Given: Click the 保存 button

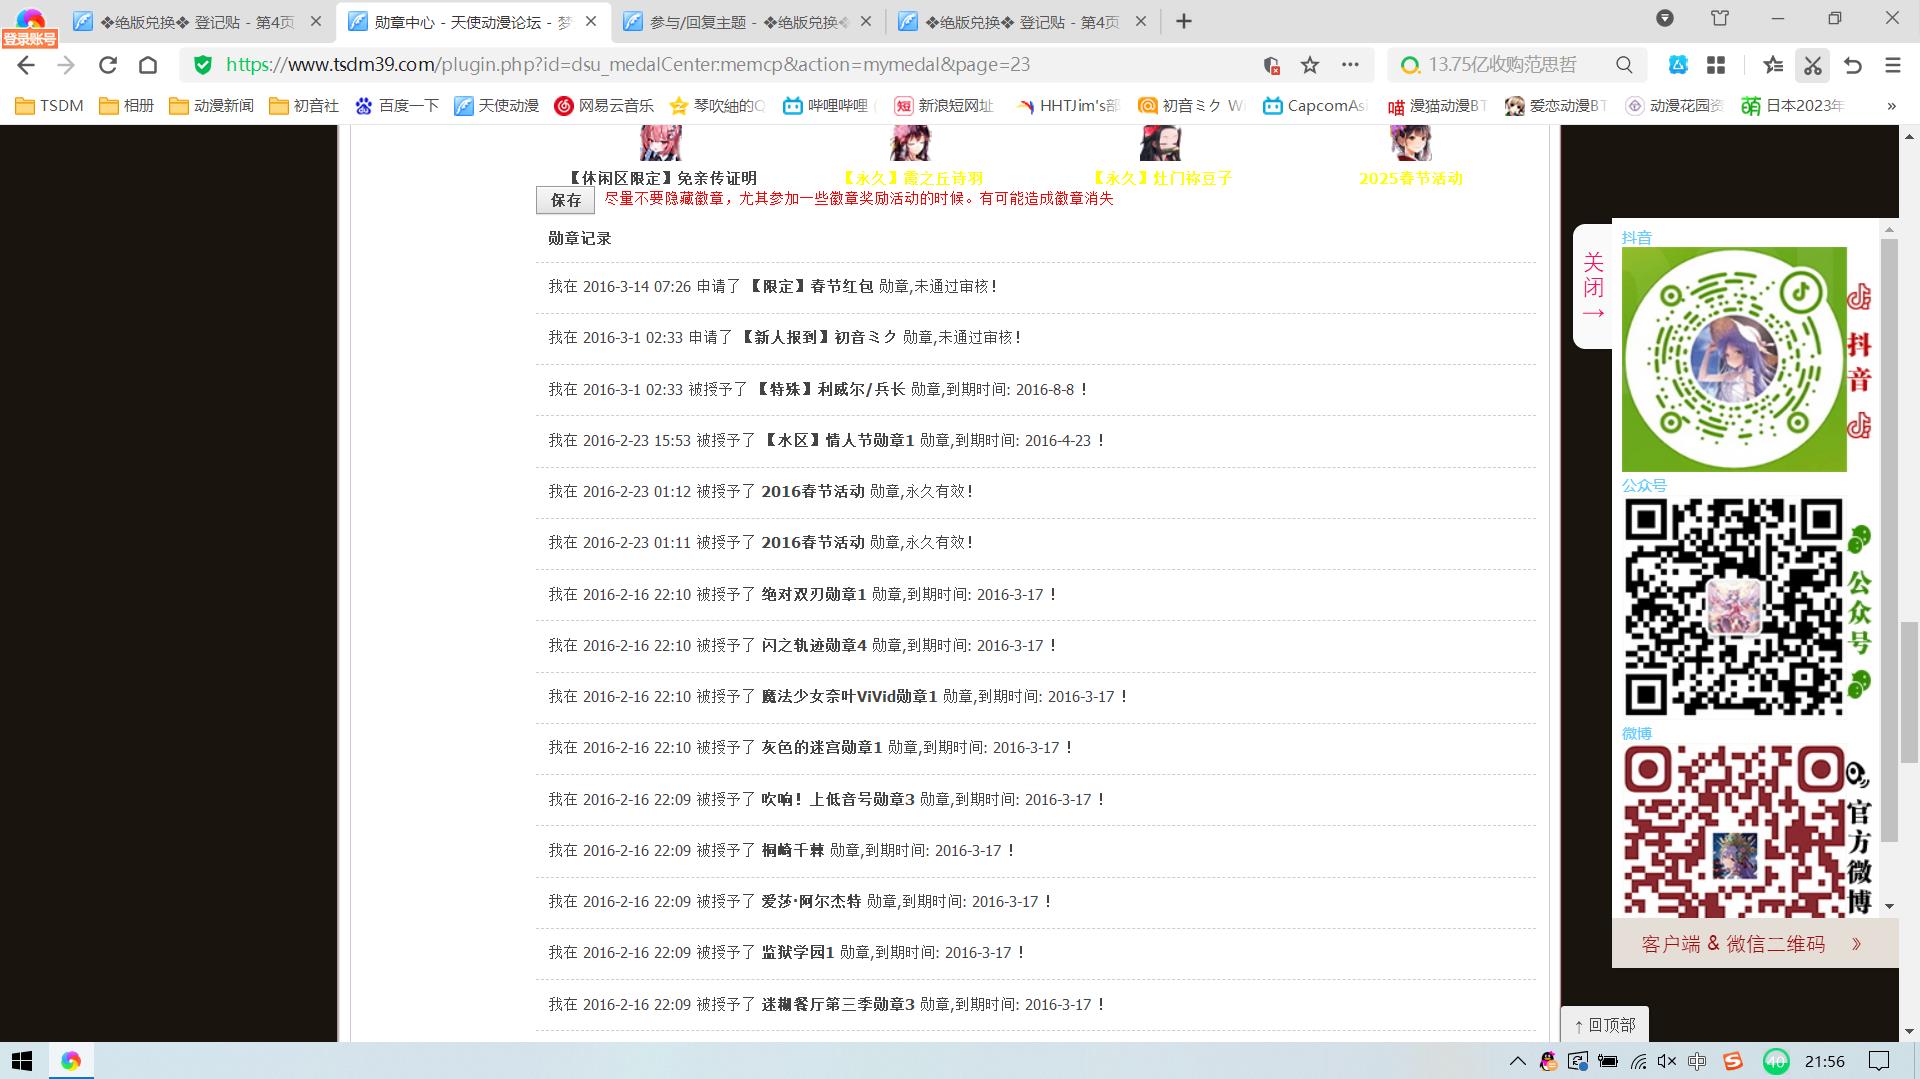Looking at the screenshot, I should pyautogui.click(x=565, y=200).
